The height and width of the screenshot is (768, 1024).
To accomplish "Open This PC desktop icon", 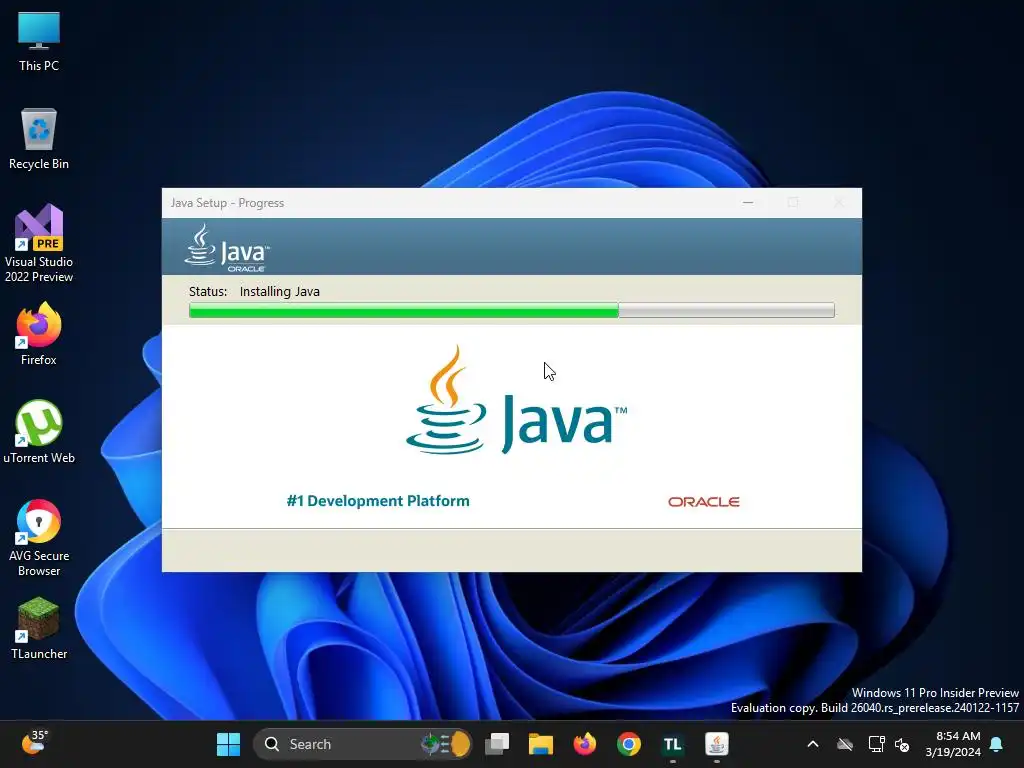I will point(39,40).
